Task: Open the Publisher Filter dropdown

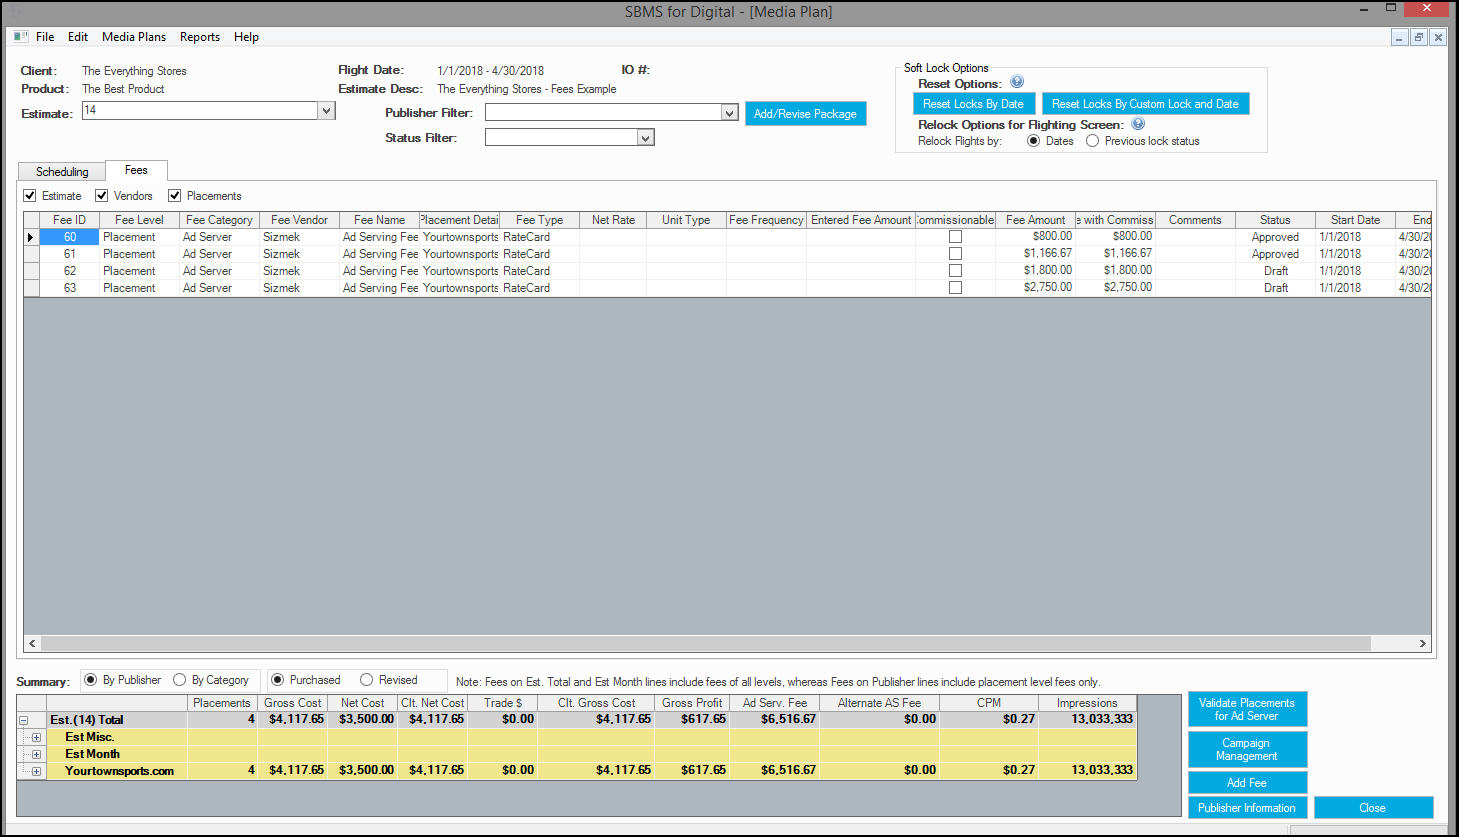Action: point(729,113)
